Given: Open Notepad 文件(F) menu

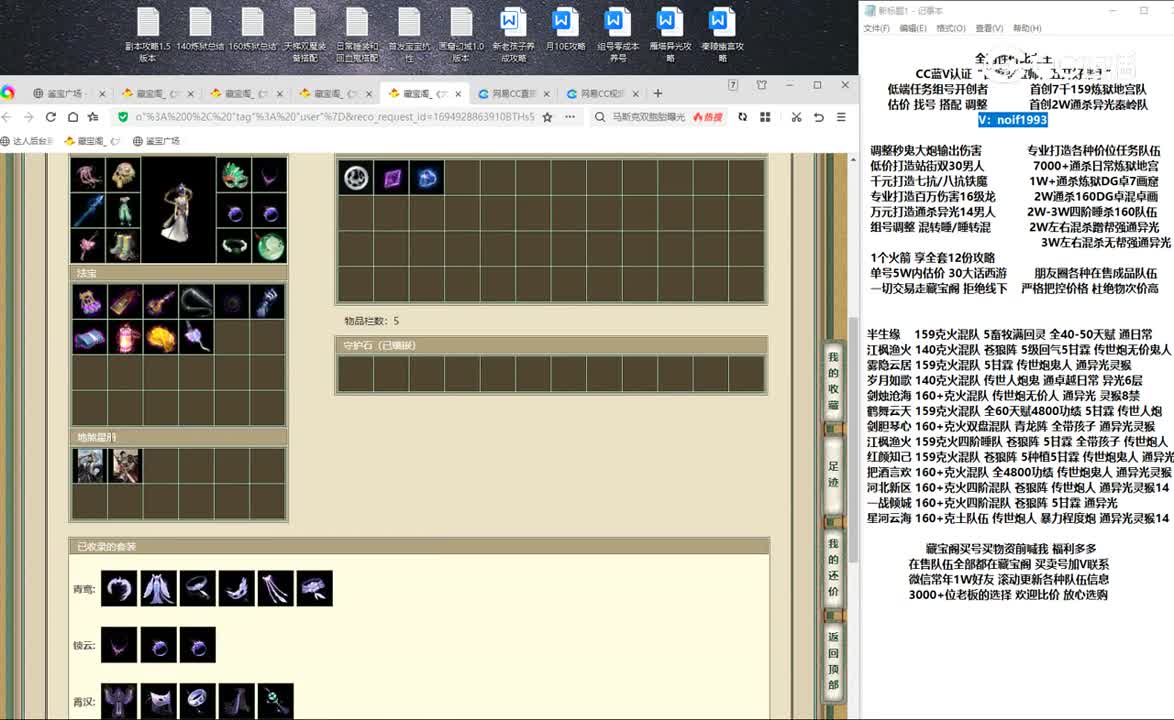Looking at the screenshot, I should 876,28.
